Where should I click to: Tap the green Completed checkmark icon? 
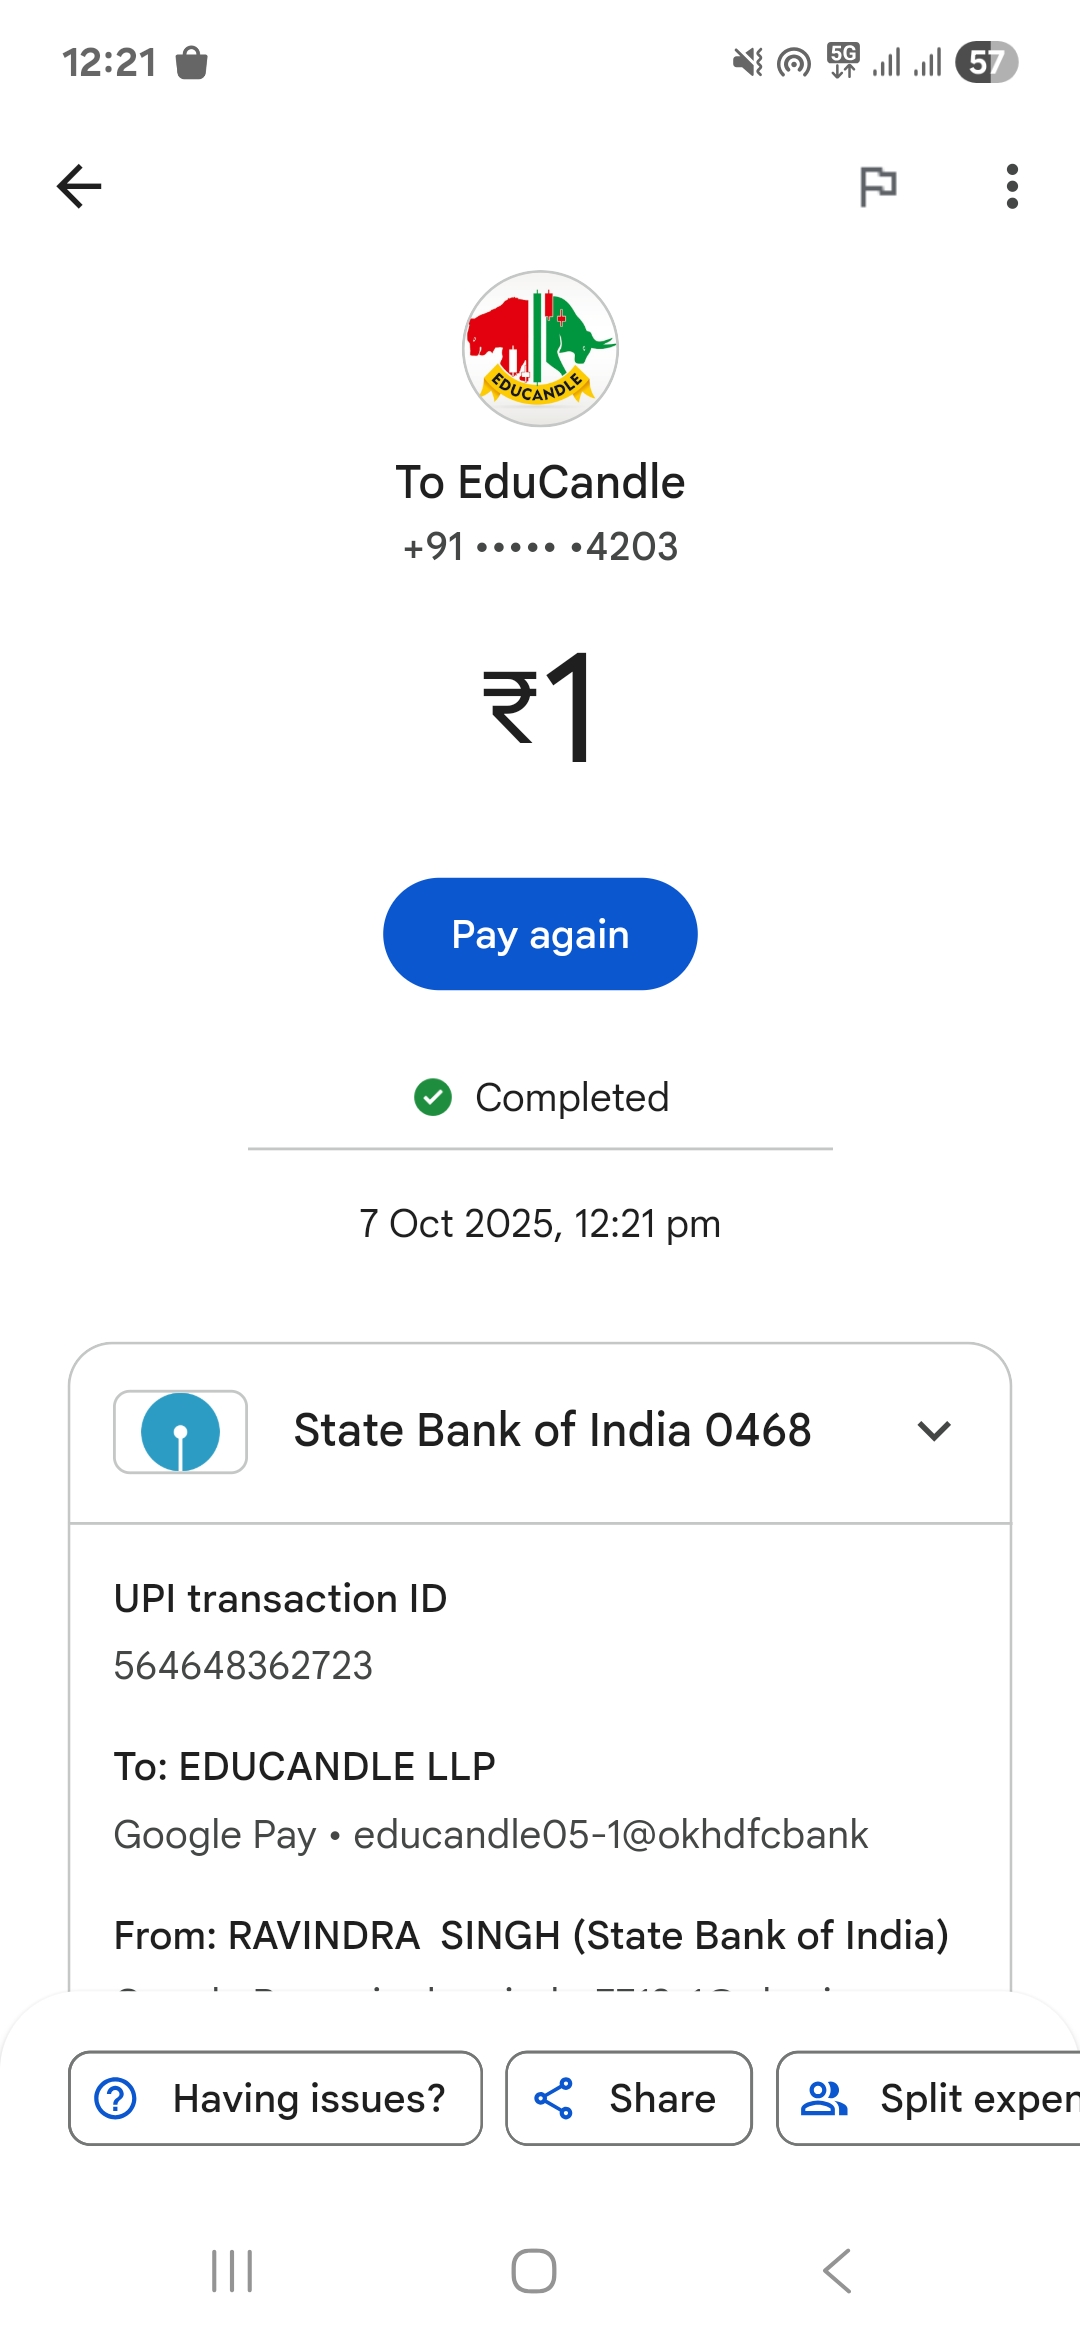[433, 1097]
